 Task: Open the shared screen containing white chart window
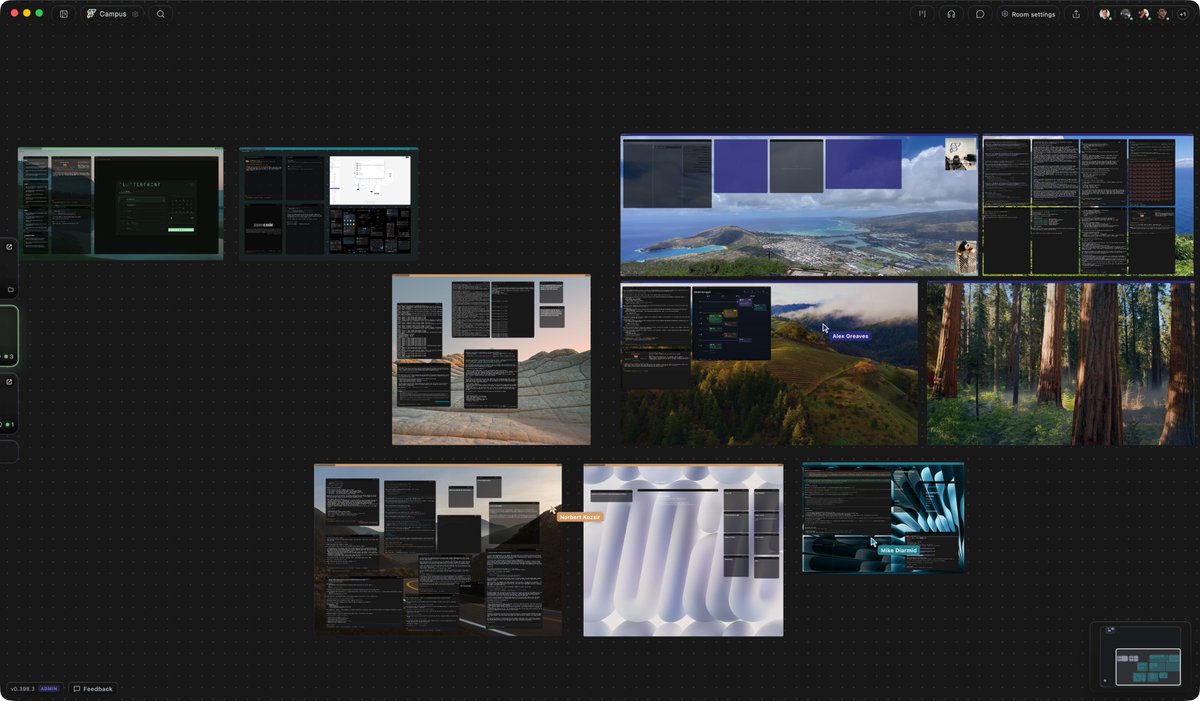(x=328, y=203)
